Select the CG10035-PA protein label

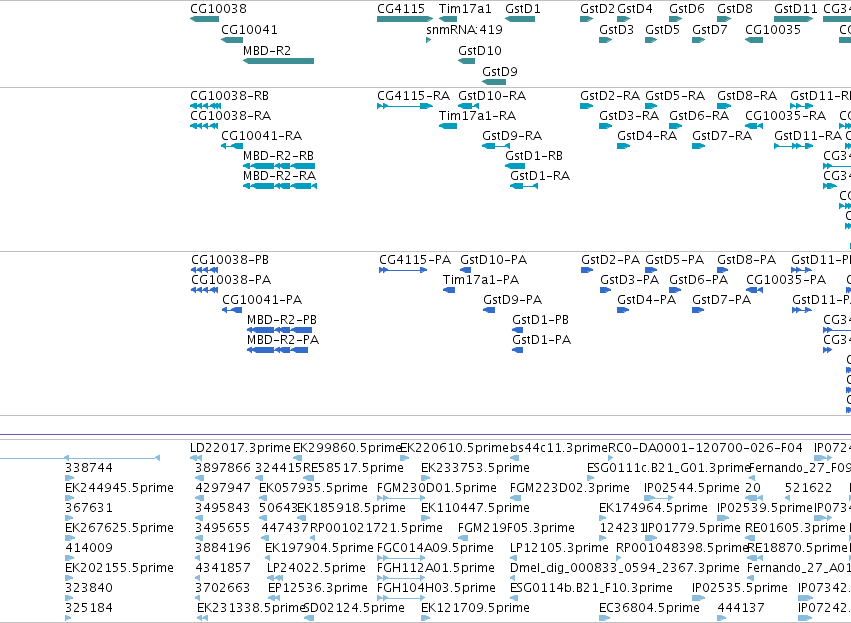coord(786,280)
